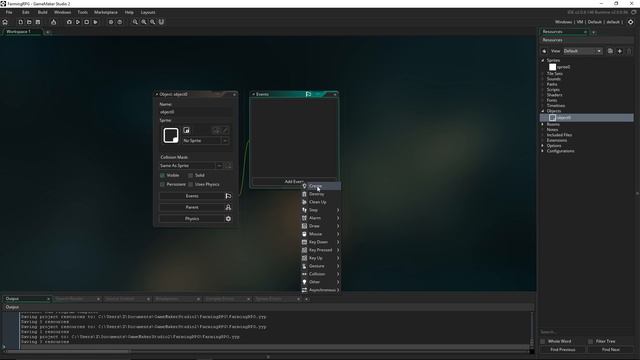The width and height of the screenshot is (640, 360).
Task: Click the Find Previous button
Action: pyautogui.click(x=563, y=350)
